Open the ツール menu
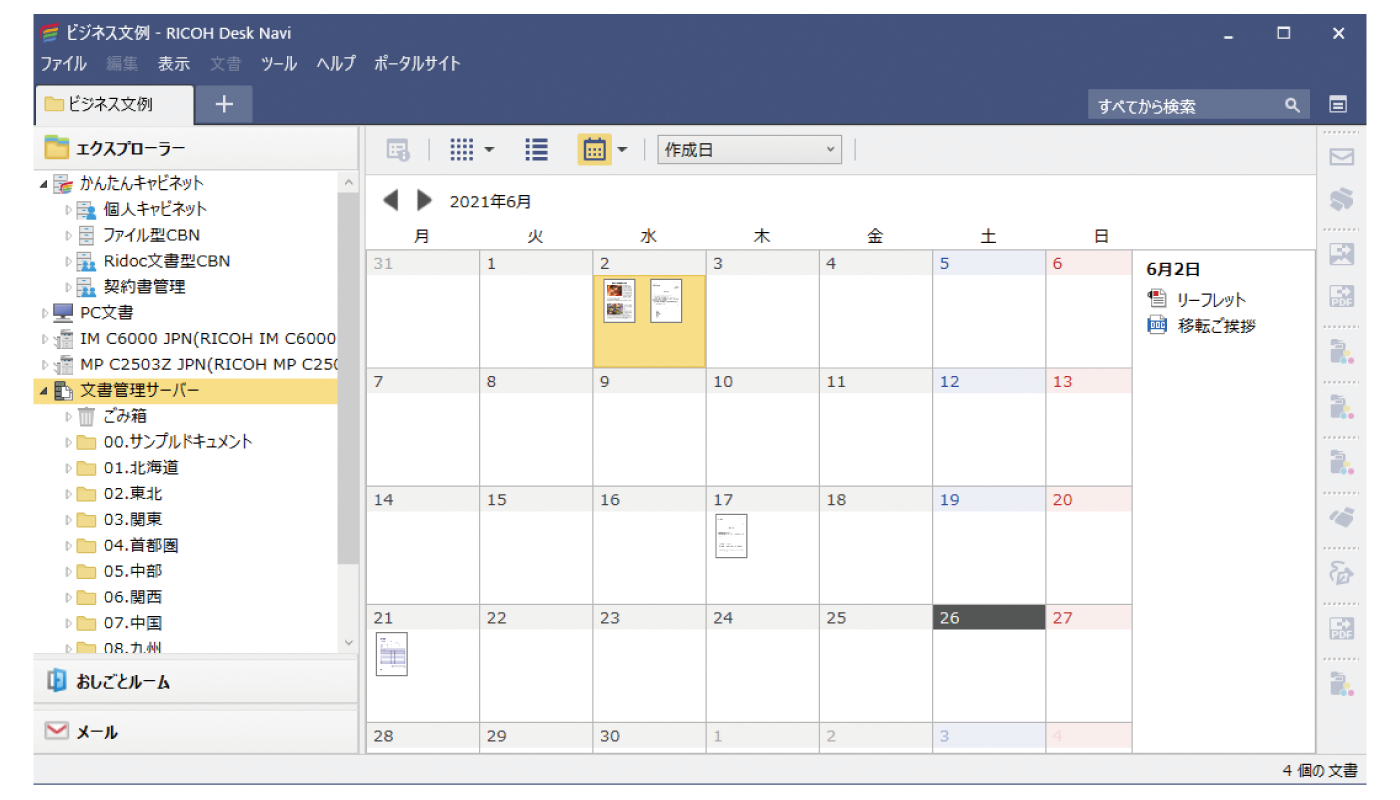 (x=278, y=63)
